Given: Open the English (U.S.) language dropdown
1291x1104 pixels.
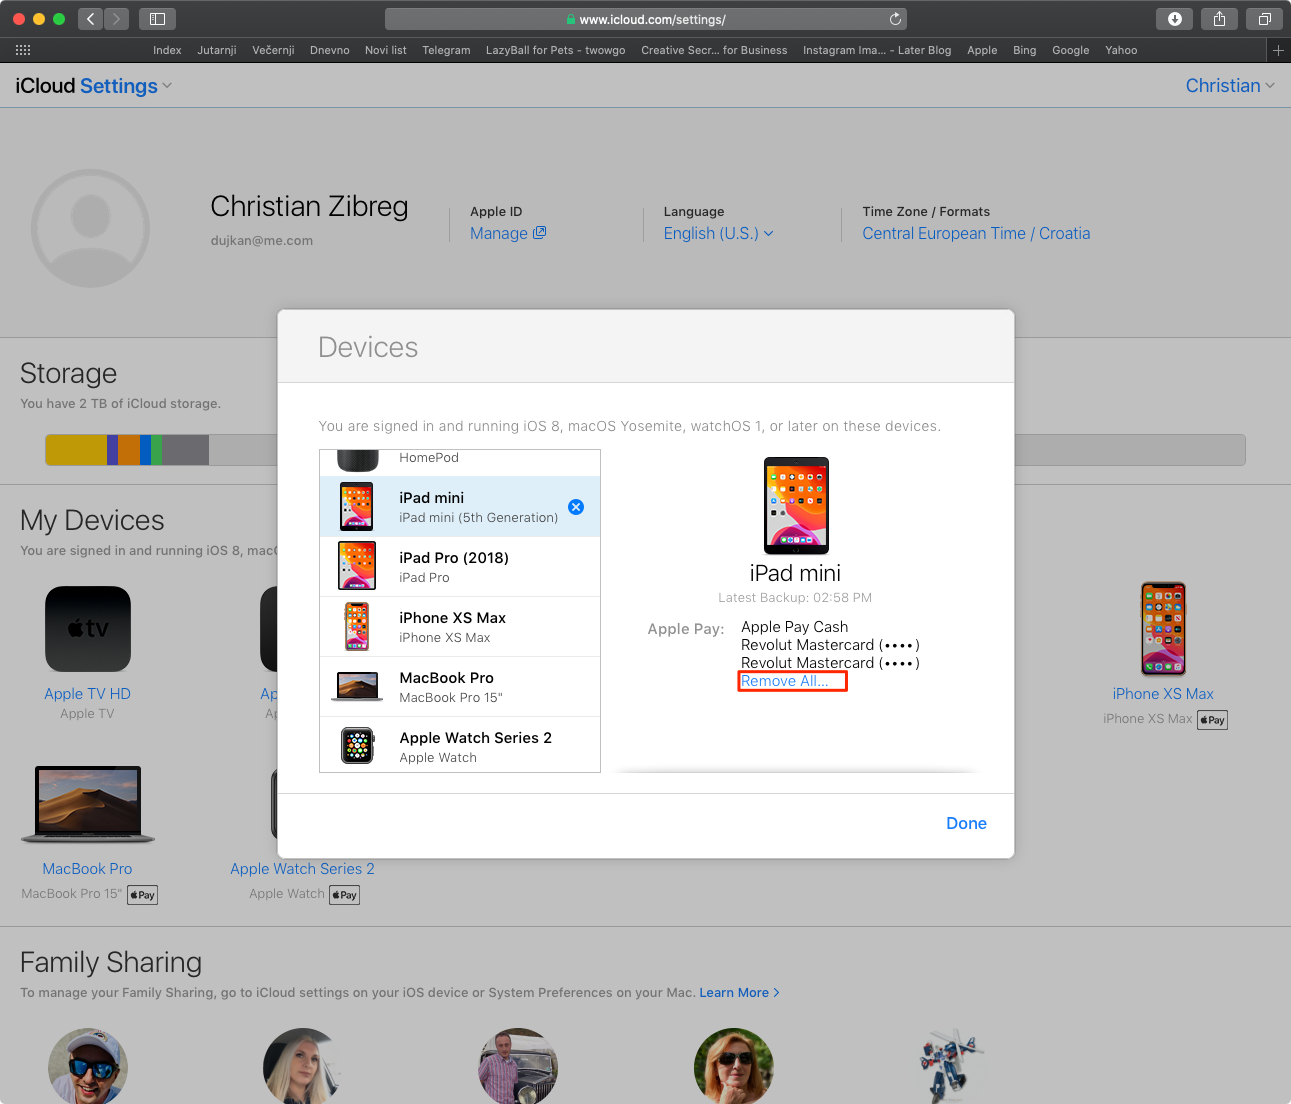Looking at the screenshot, I should pos(718,233).
